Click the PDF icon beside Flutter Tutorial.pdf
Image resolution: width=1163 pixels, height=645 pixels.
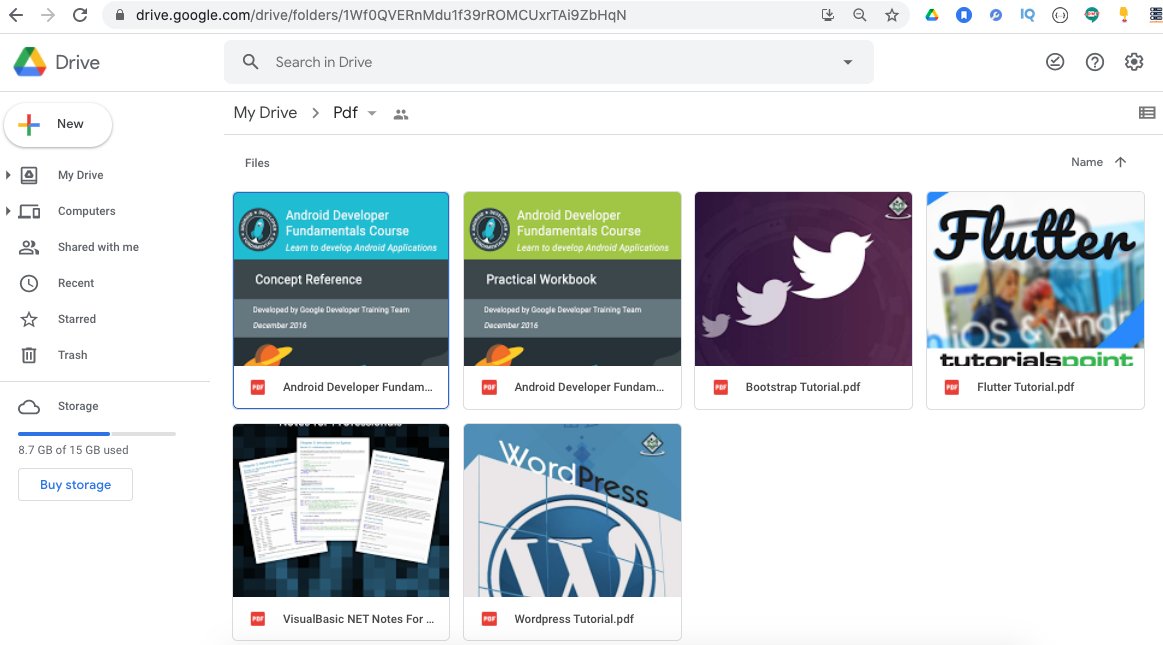coord(952,387)
